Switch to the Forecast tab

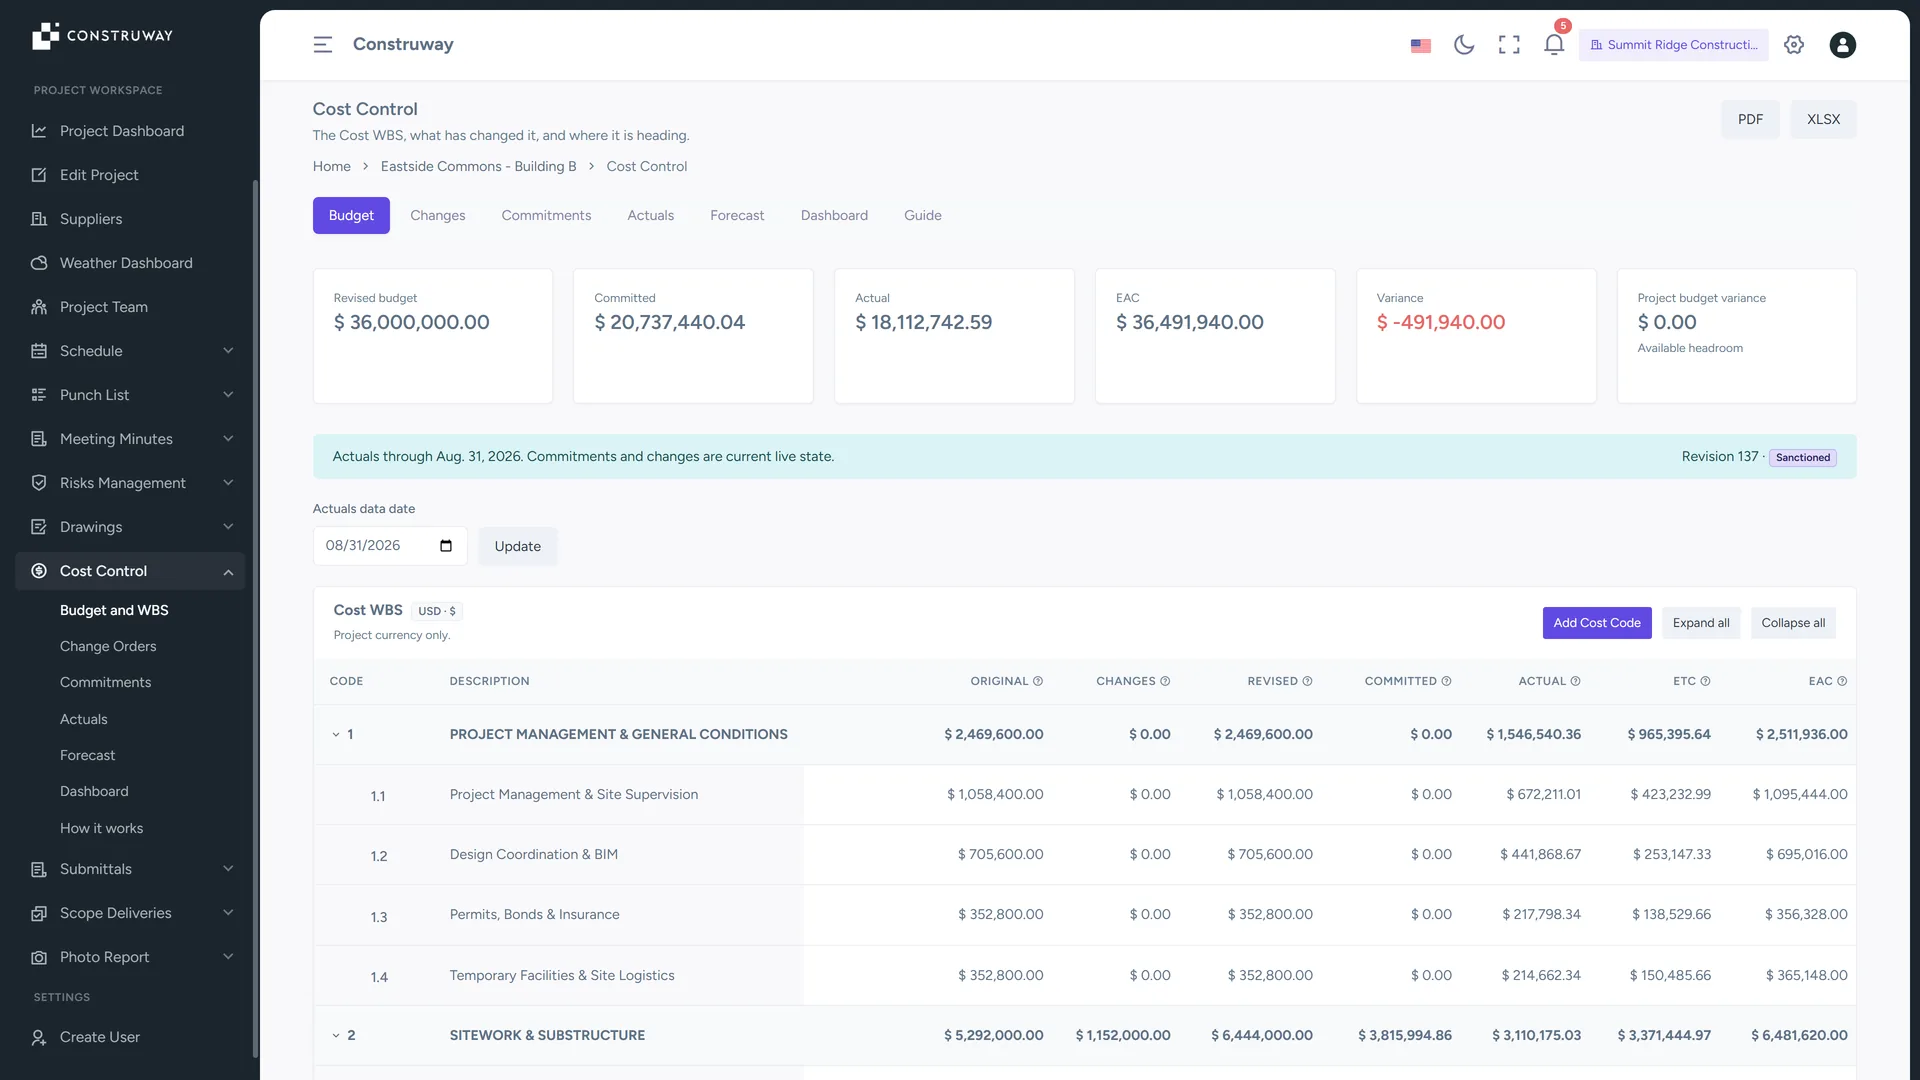(x=737, y=216)
